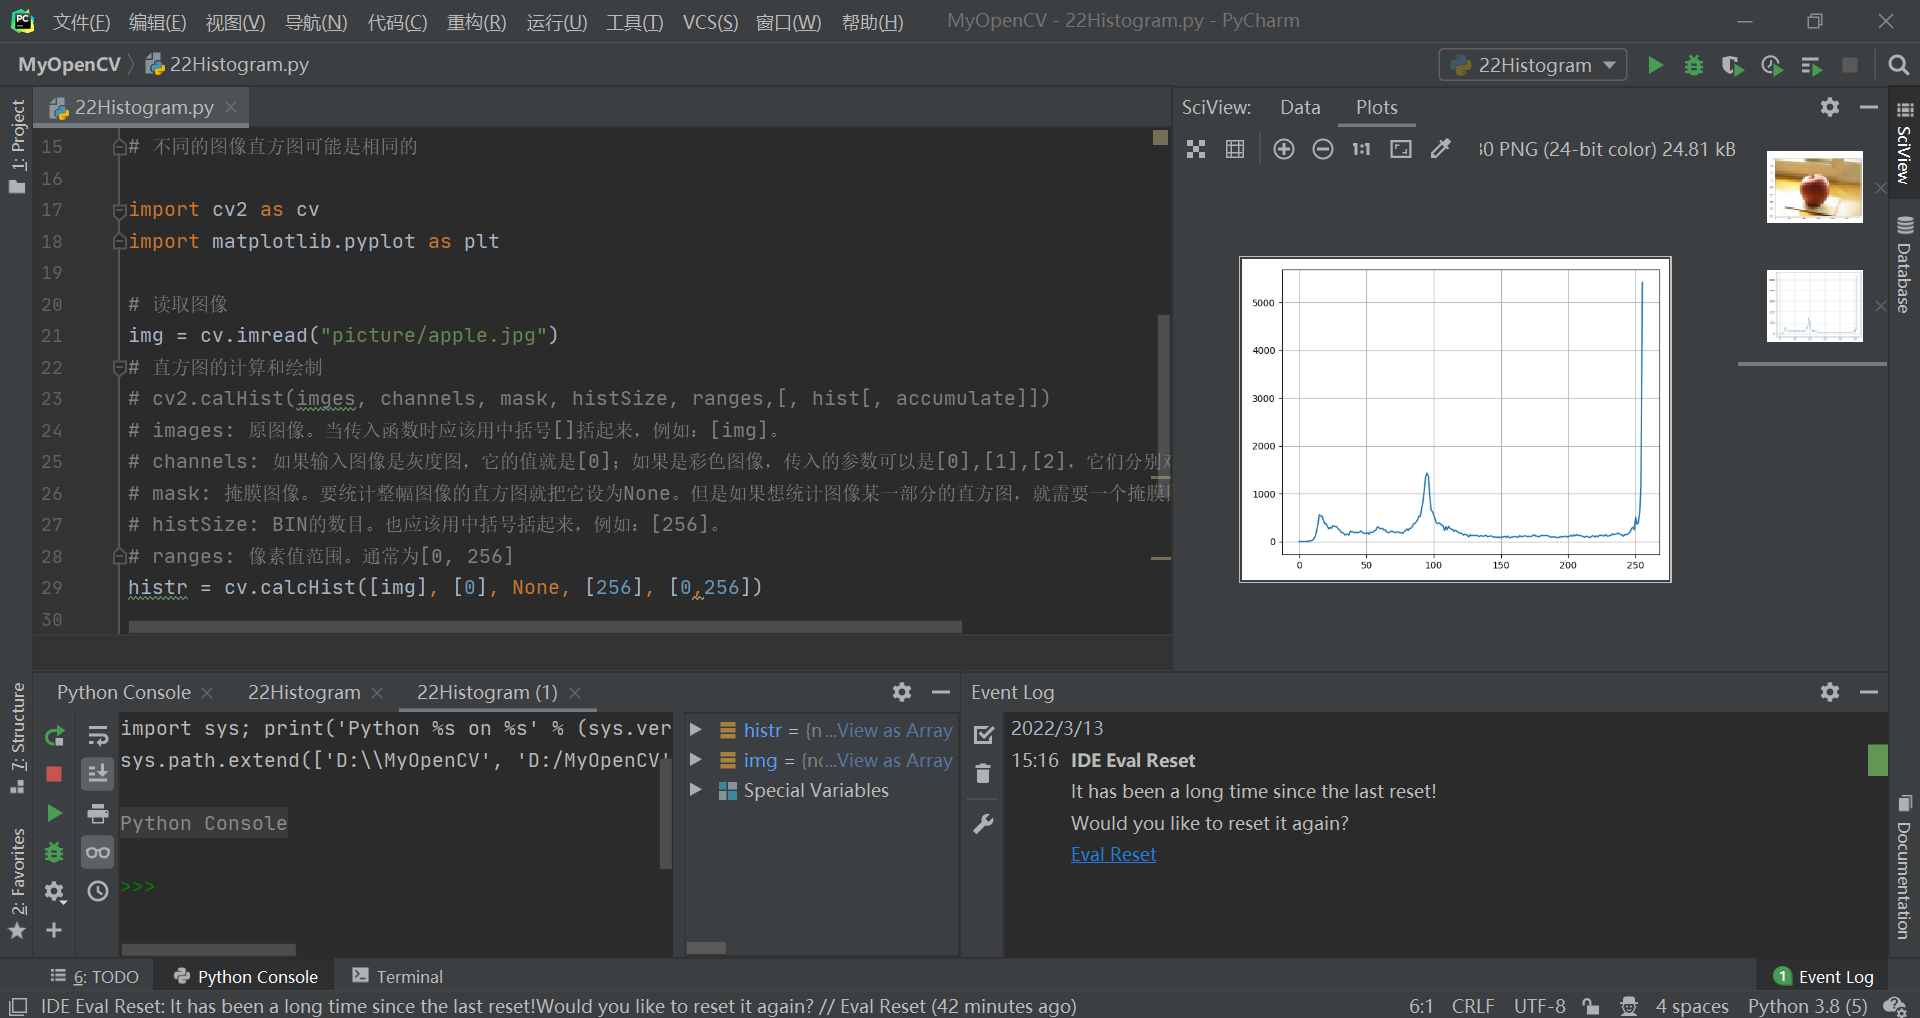The image size is (1920, 1018).
Task: Open the debugger for 22Histogram
Action: (x=1693, y=64)
